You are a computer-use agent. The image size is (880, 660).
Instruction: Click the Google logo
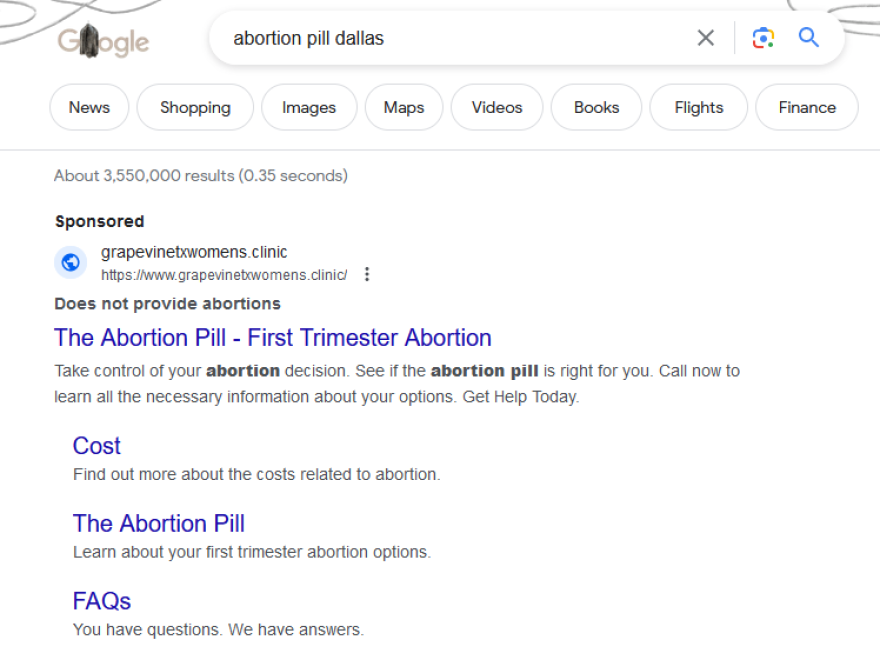103,41
